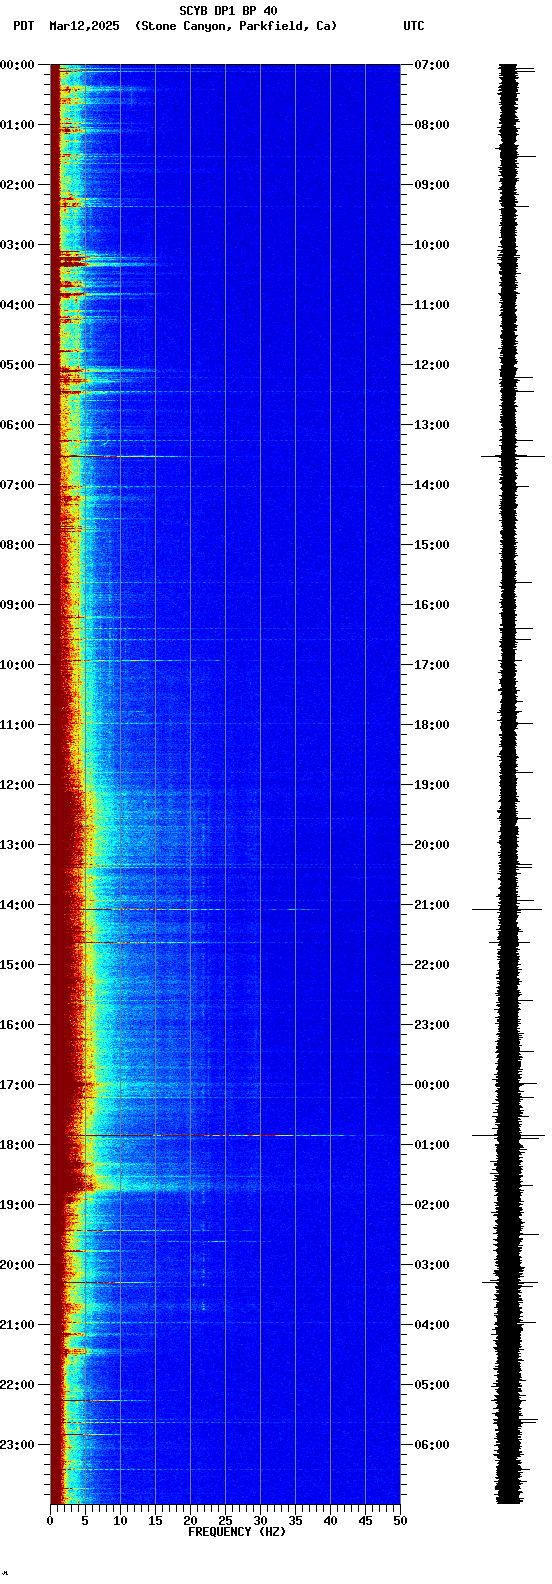This screenshot has width=552, height=1584.
Task: Click the '07:00' PDT time label
Action: click(15, 485)
